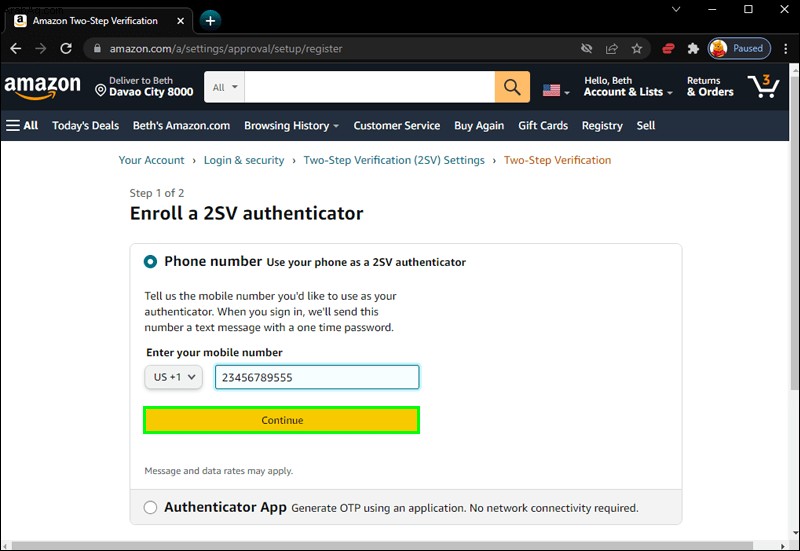The width and height of the screenshot is (800, 551).
Task: Open the shopping cart
Action: (x=763, y=87)
